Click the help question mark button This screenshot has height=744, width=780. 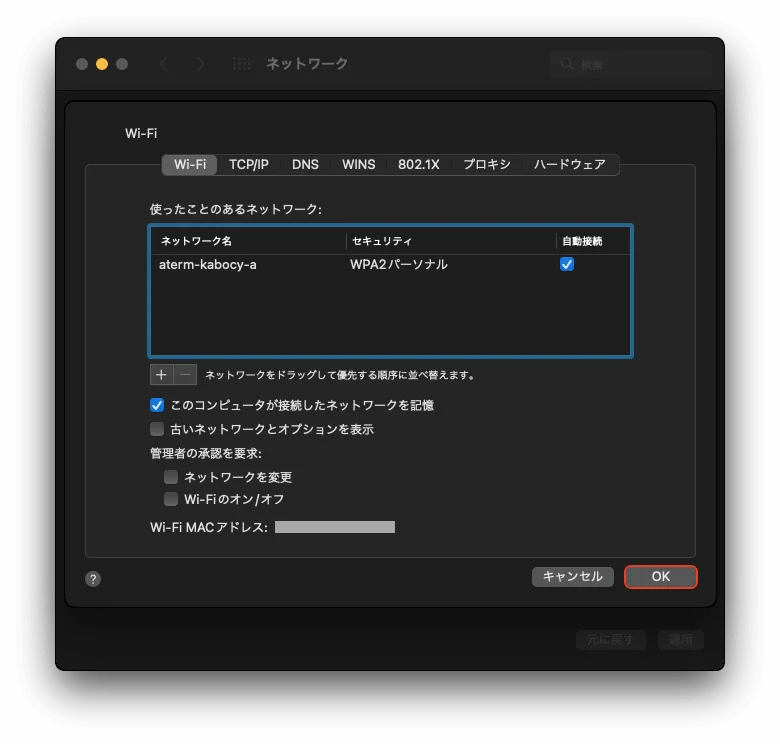click(93, 579)
